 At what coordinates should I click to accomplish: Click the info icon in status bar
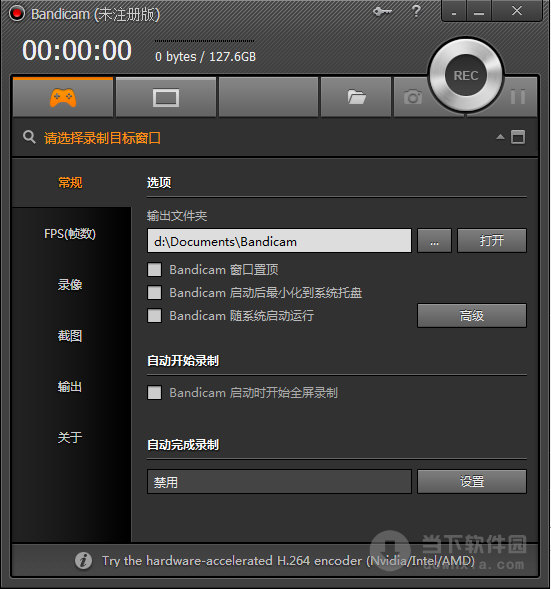(83, 561)
